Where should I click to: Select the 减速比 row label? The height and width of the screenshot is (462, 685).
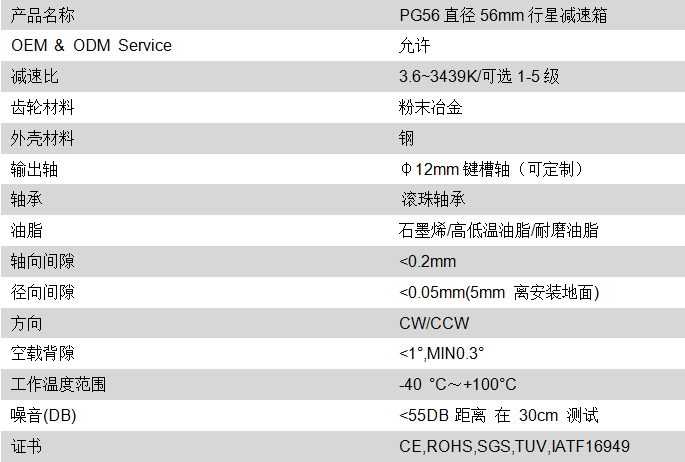[35, 76]
